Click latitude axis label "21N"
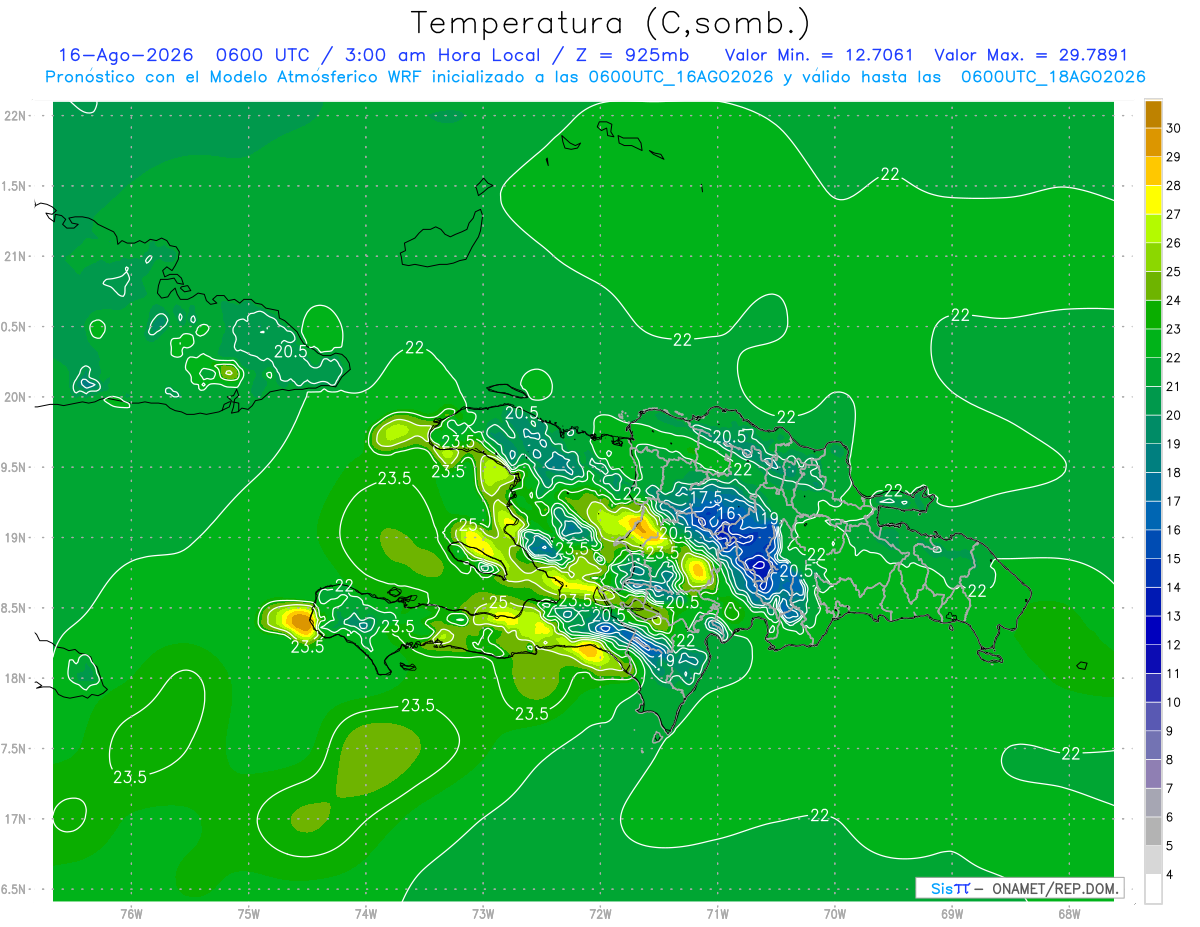 pyautogui.click(x=16, y=256)
